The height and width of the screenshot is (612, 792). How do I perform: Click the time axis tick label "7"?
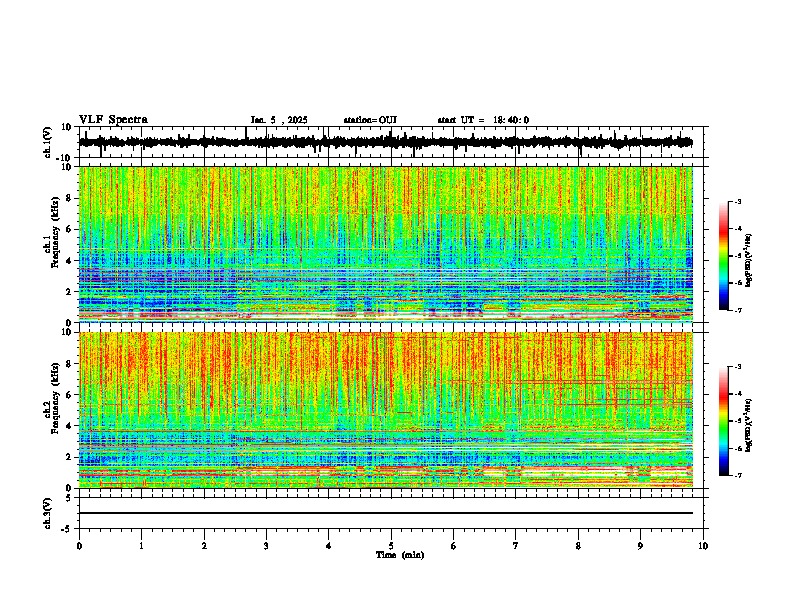[x=516, y=546]
